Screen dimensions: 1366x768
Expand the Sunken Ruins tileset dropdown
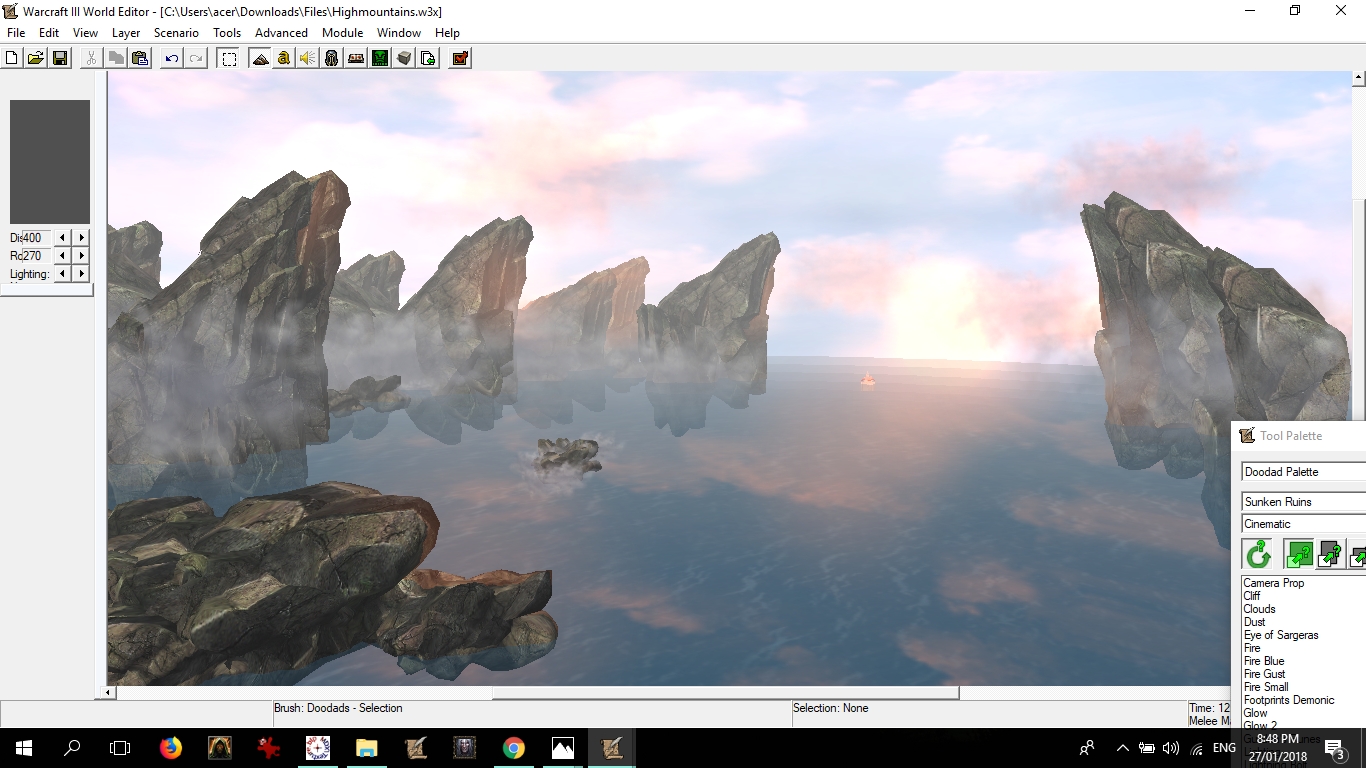click(1304, 502)
